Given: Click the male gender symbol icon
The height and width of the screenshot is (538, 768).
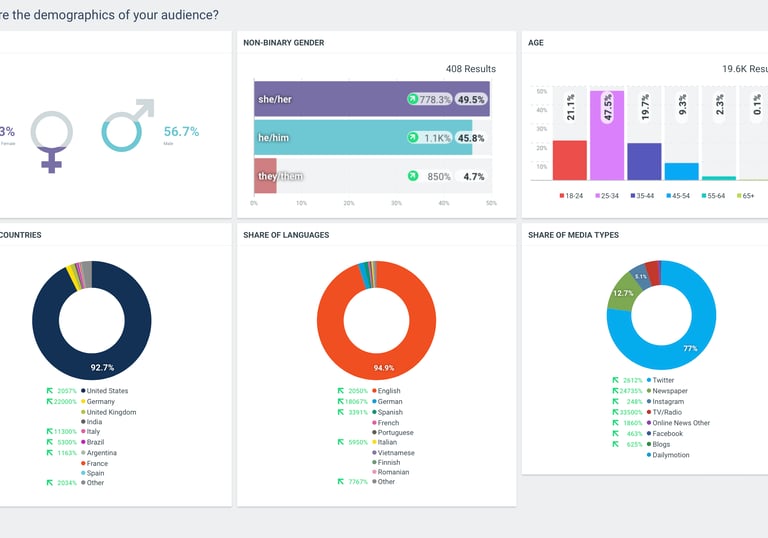Looking at the screenshot, I should (128, 125).
